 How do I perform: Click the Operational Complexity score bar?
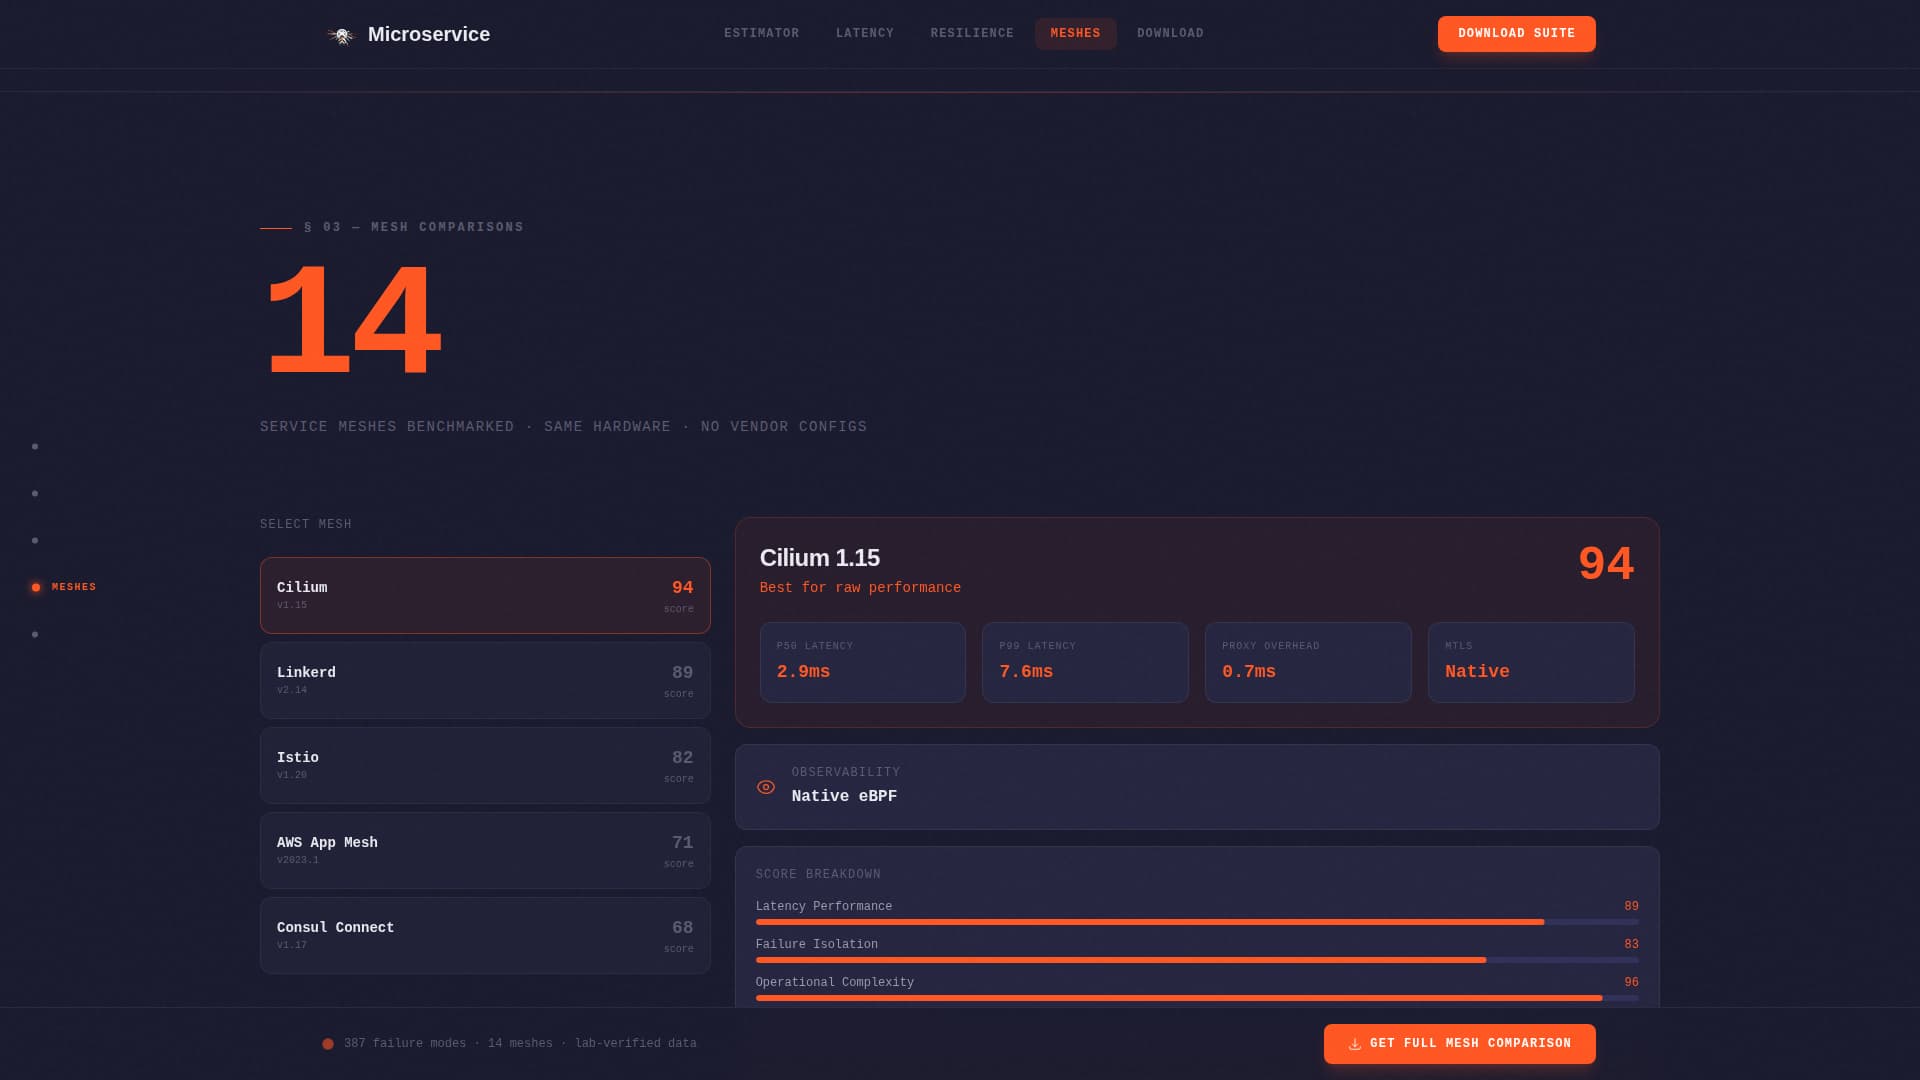1197,998
